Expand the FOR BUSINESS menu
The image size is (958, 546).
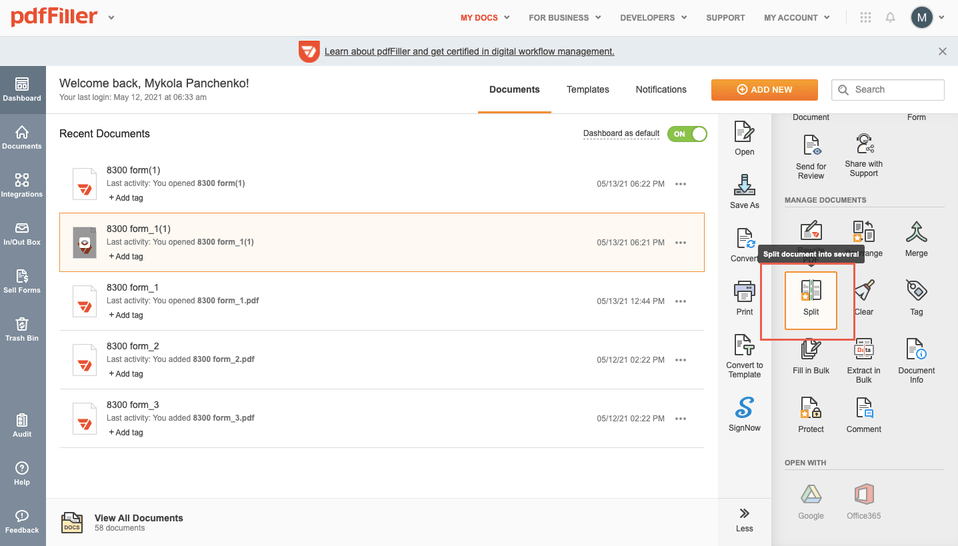click(565, 18)
